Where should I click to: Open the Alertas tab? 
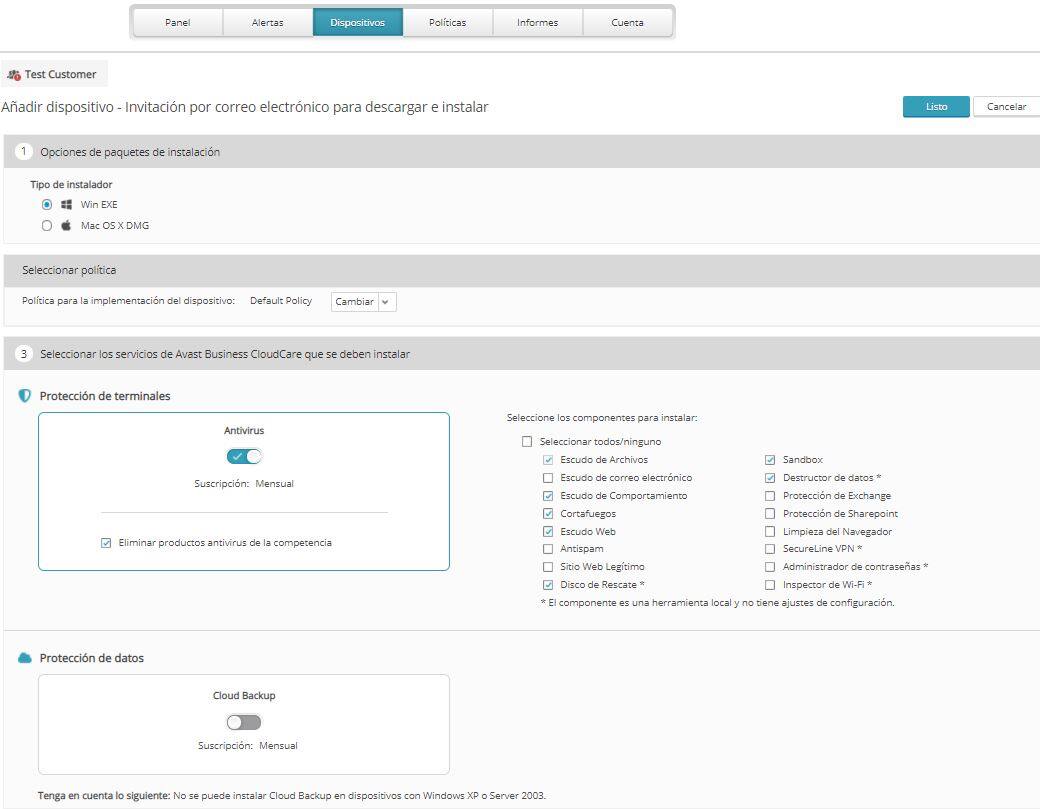pos(267,23)
